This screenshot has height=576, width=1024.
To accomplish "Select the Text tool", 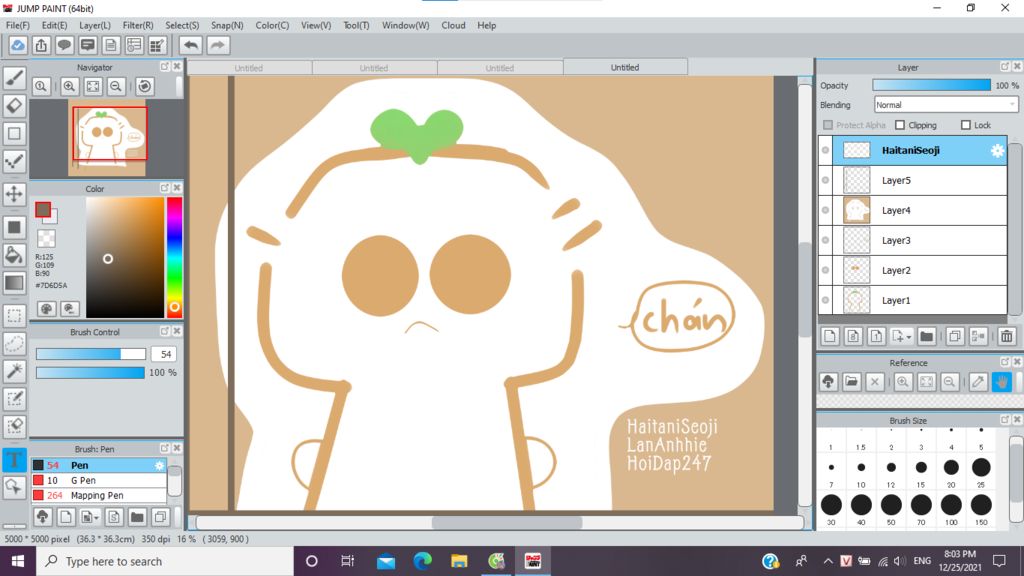I will [14, 459].
